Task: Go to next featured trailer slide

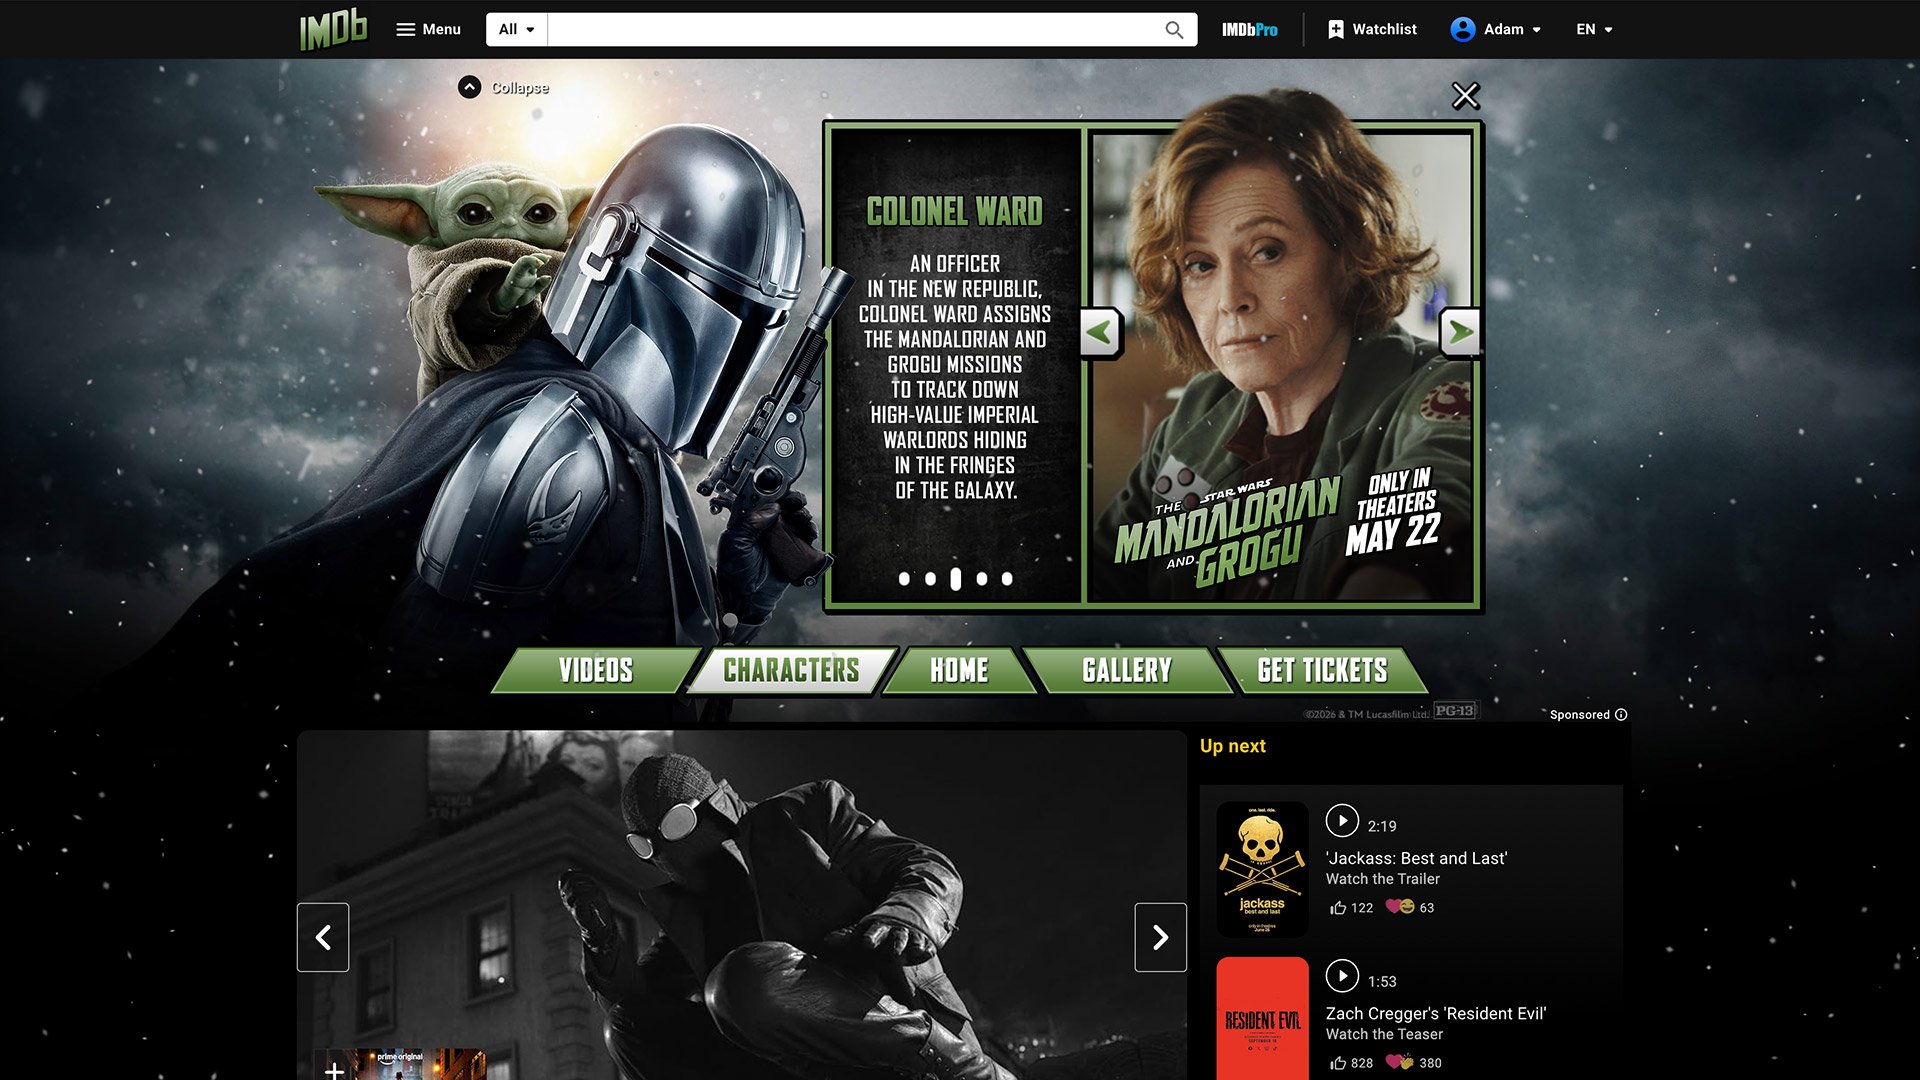Action: point(1160,937)
